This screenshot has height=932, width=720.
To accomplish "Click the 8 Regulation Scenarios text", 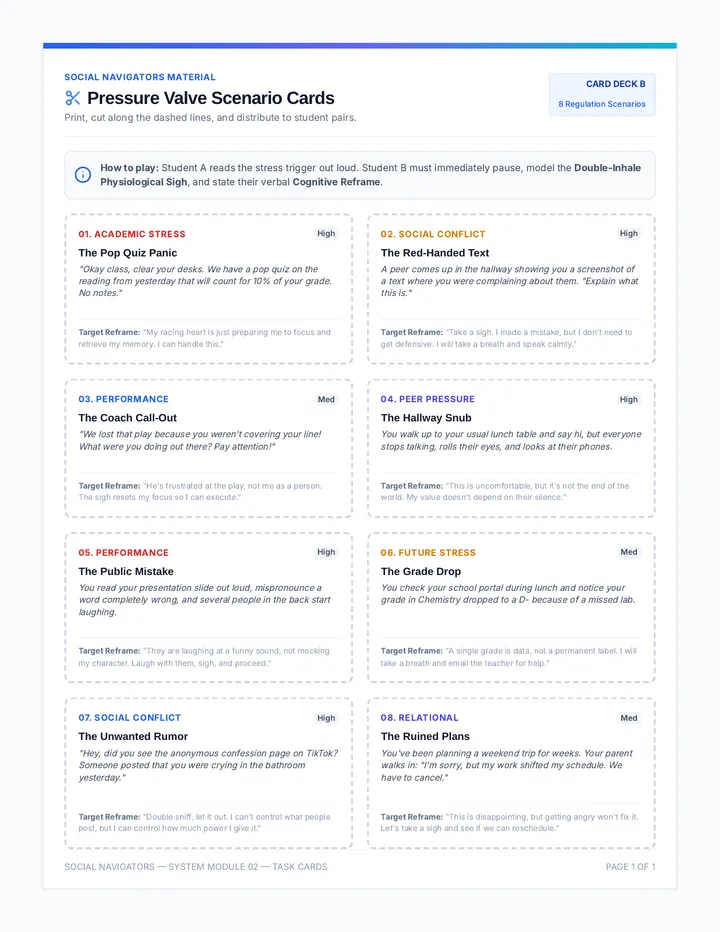I will point(602,104).
